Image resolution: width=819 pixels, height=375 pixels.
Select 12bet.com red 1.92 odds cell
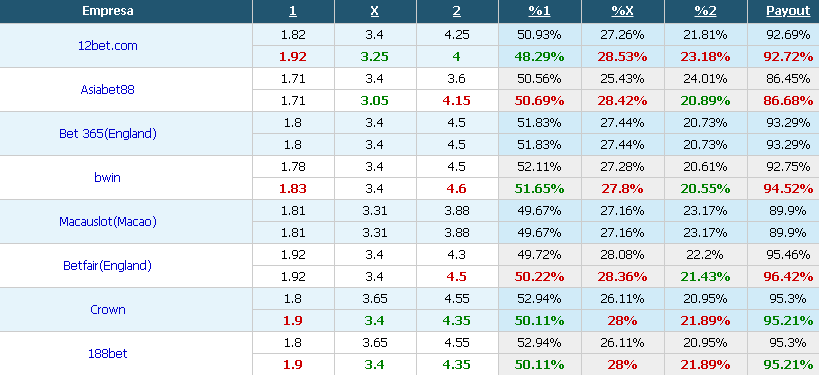293,56
